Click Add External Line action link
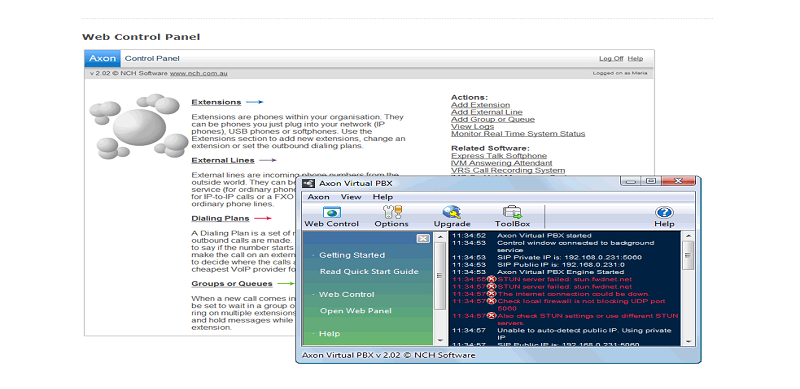 click(x=487, y=112)
